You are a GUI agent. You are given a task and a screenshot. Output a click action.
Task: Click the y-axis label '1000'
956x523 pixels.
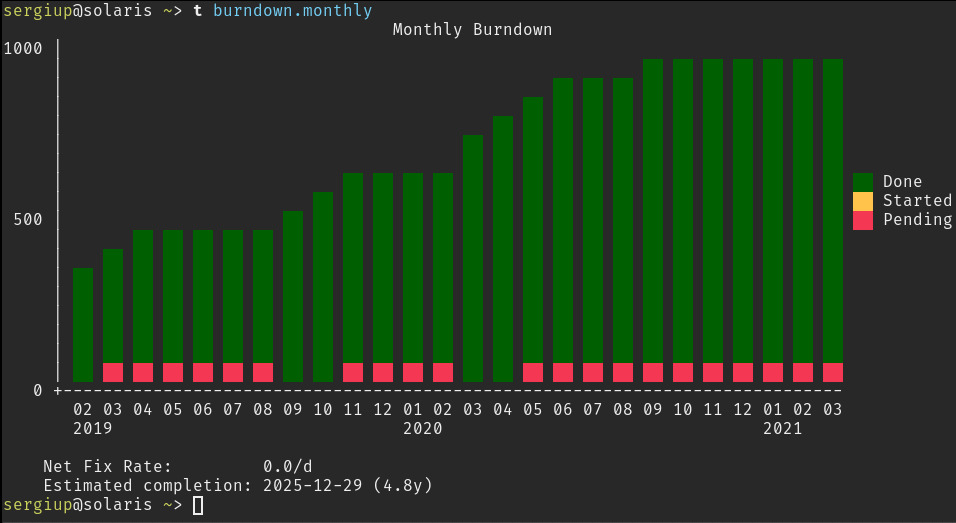[23, 49]
